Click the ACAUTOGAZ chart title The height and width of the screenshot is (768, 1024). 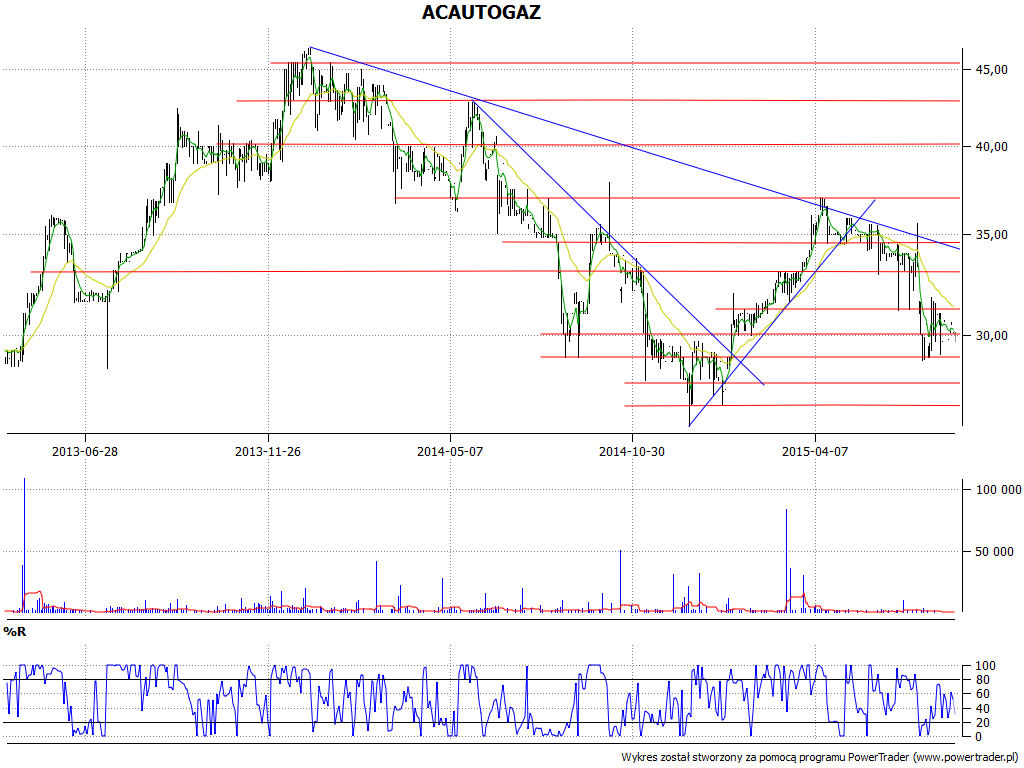pos(481,12)
